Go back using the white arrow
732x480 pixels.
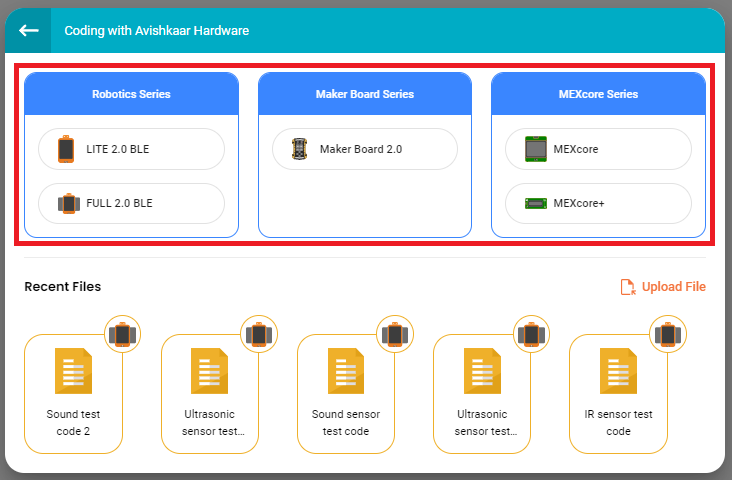[28, 31]
